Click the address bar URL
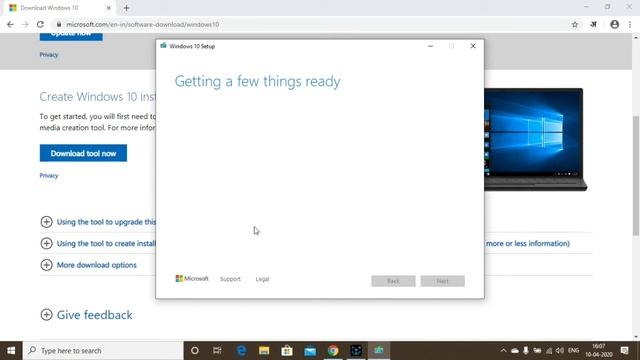The height and width of the screenshot is (360, 640). (x=143, y=24)
